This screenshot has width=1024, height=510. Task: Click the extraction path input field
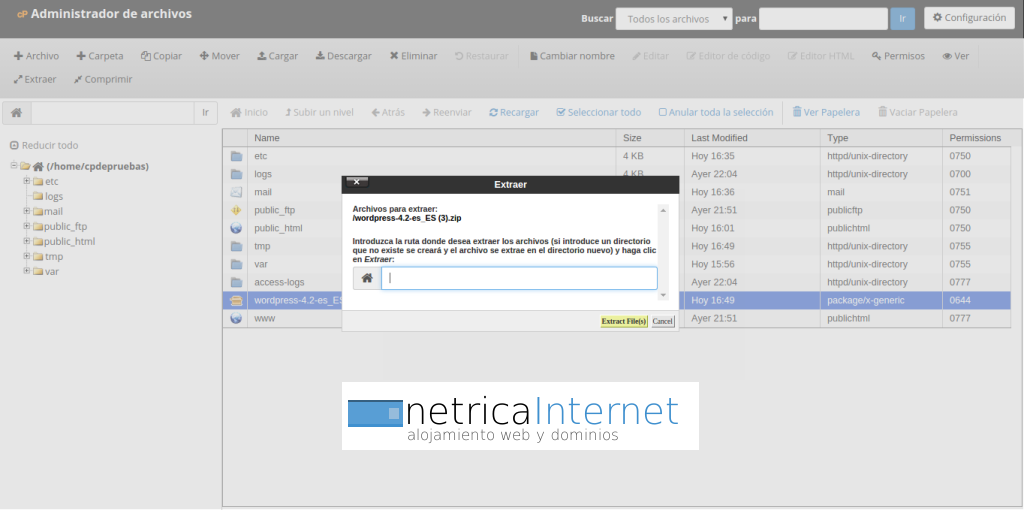tap(519, 278)
